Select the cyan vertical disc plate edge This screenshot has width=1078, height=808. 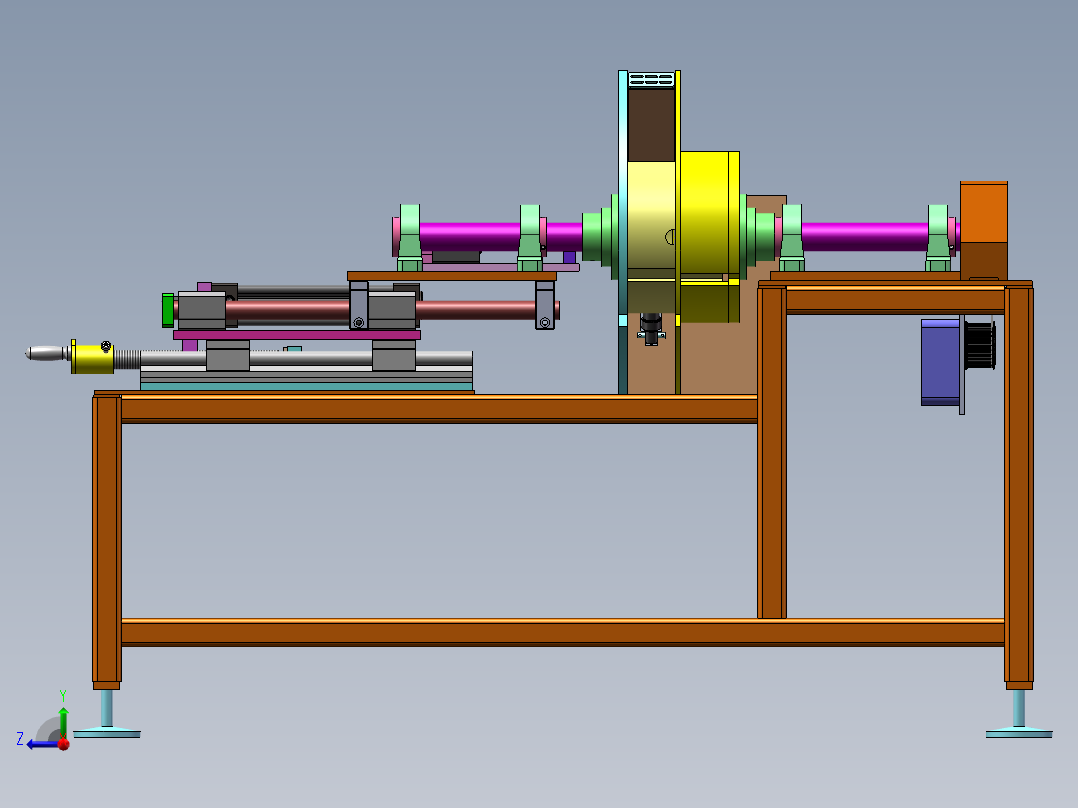[x=623, y=232]
